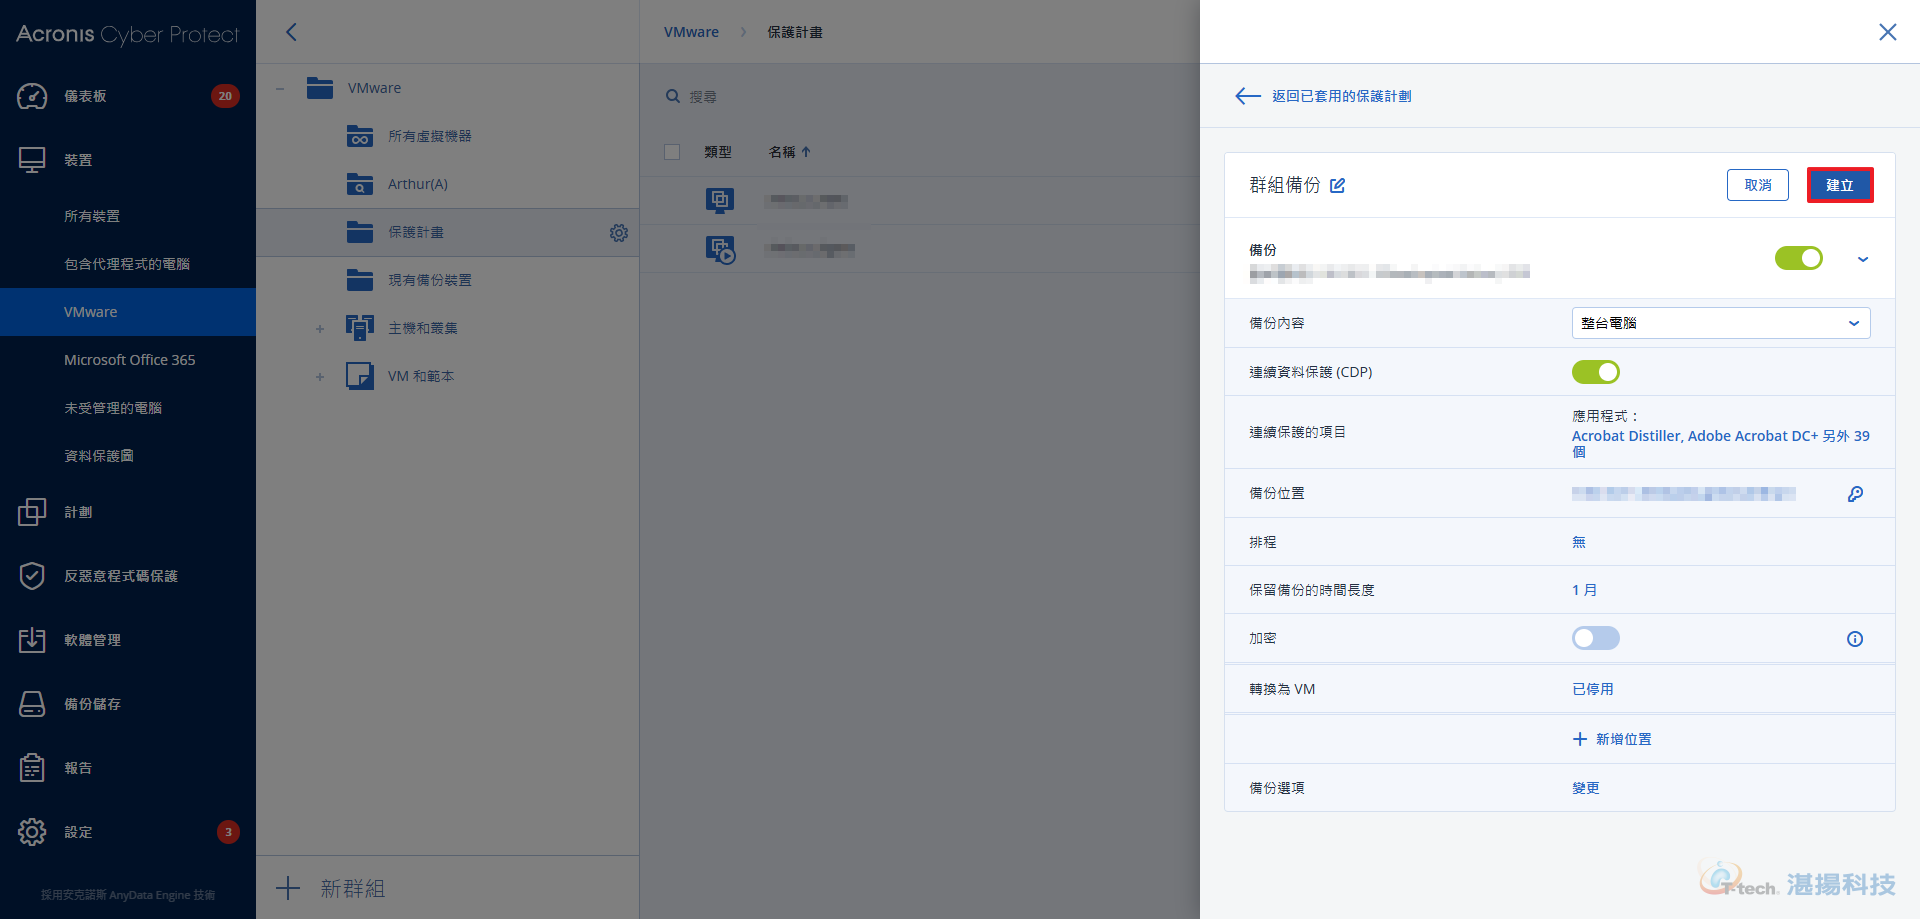Click the 已停用 value for 轉換為 VM
The height and width of the screenshot is (919, 1920).
[x=1593, y=689]
